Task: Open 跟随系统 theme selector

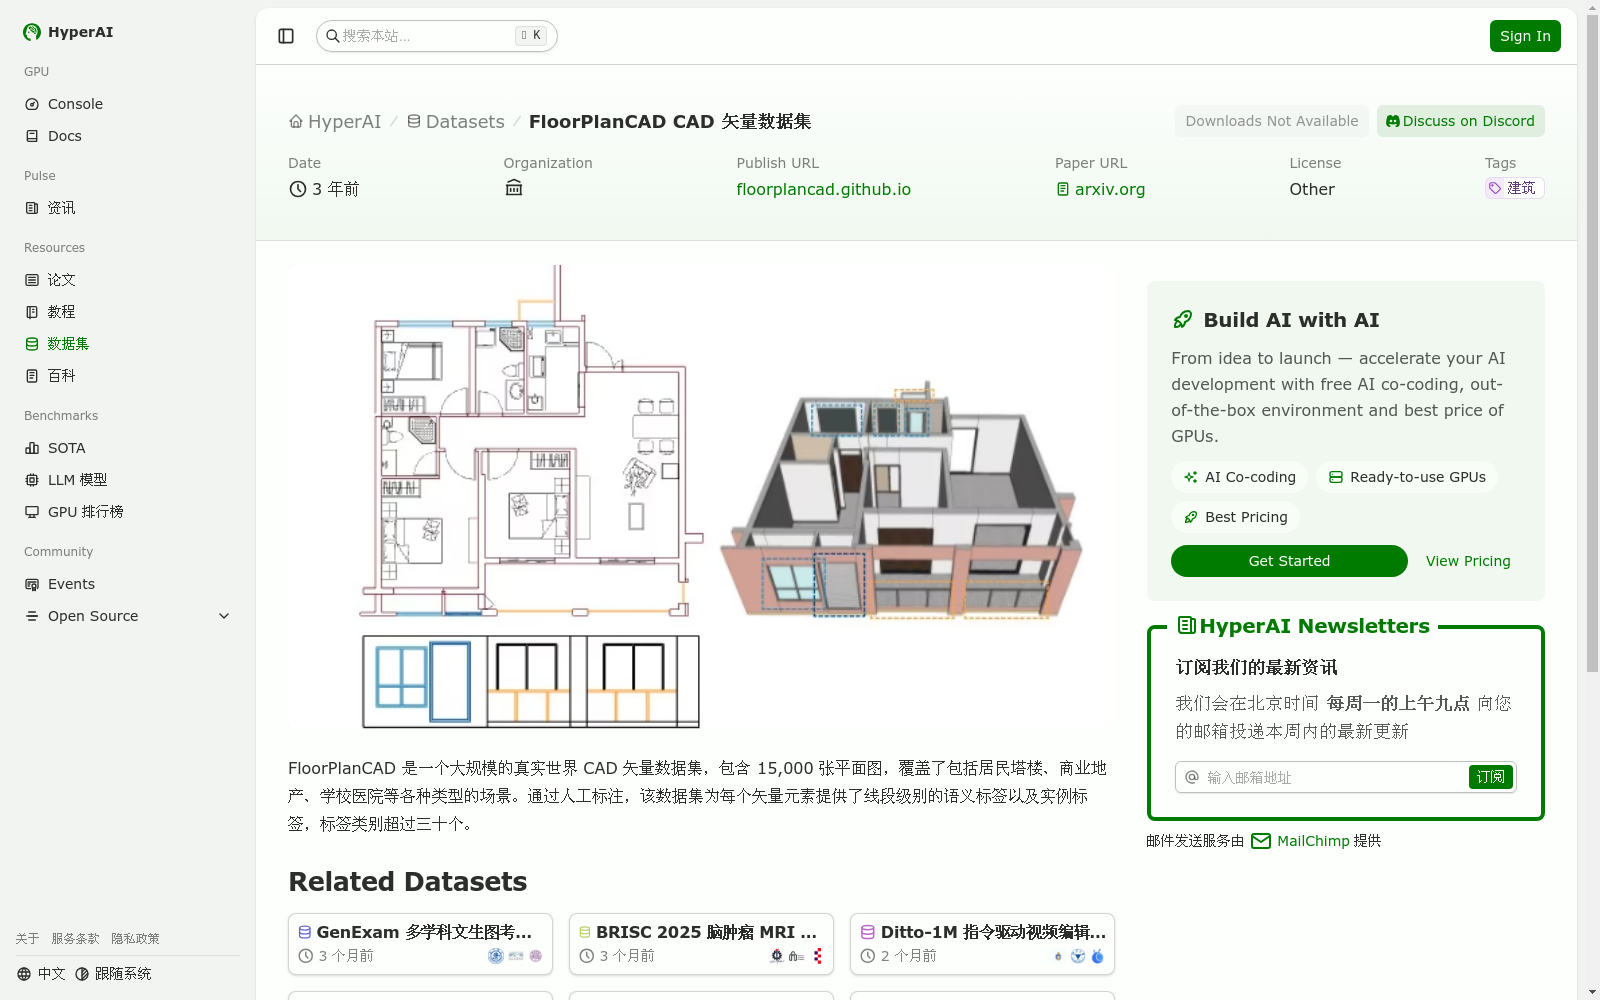Action: coord(113,974)
